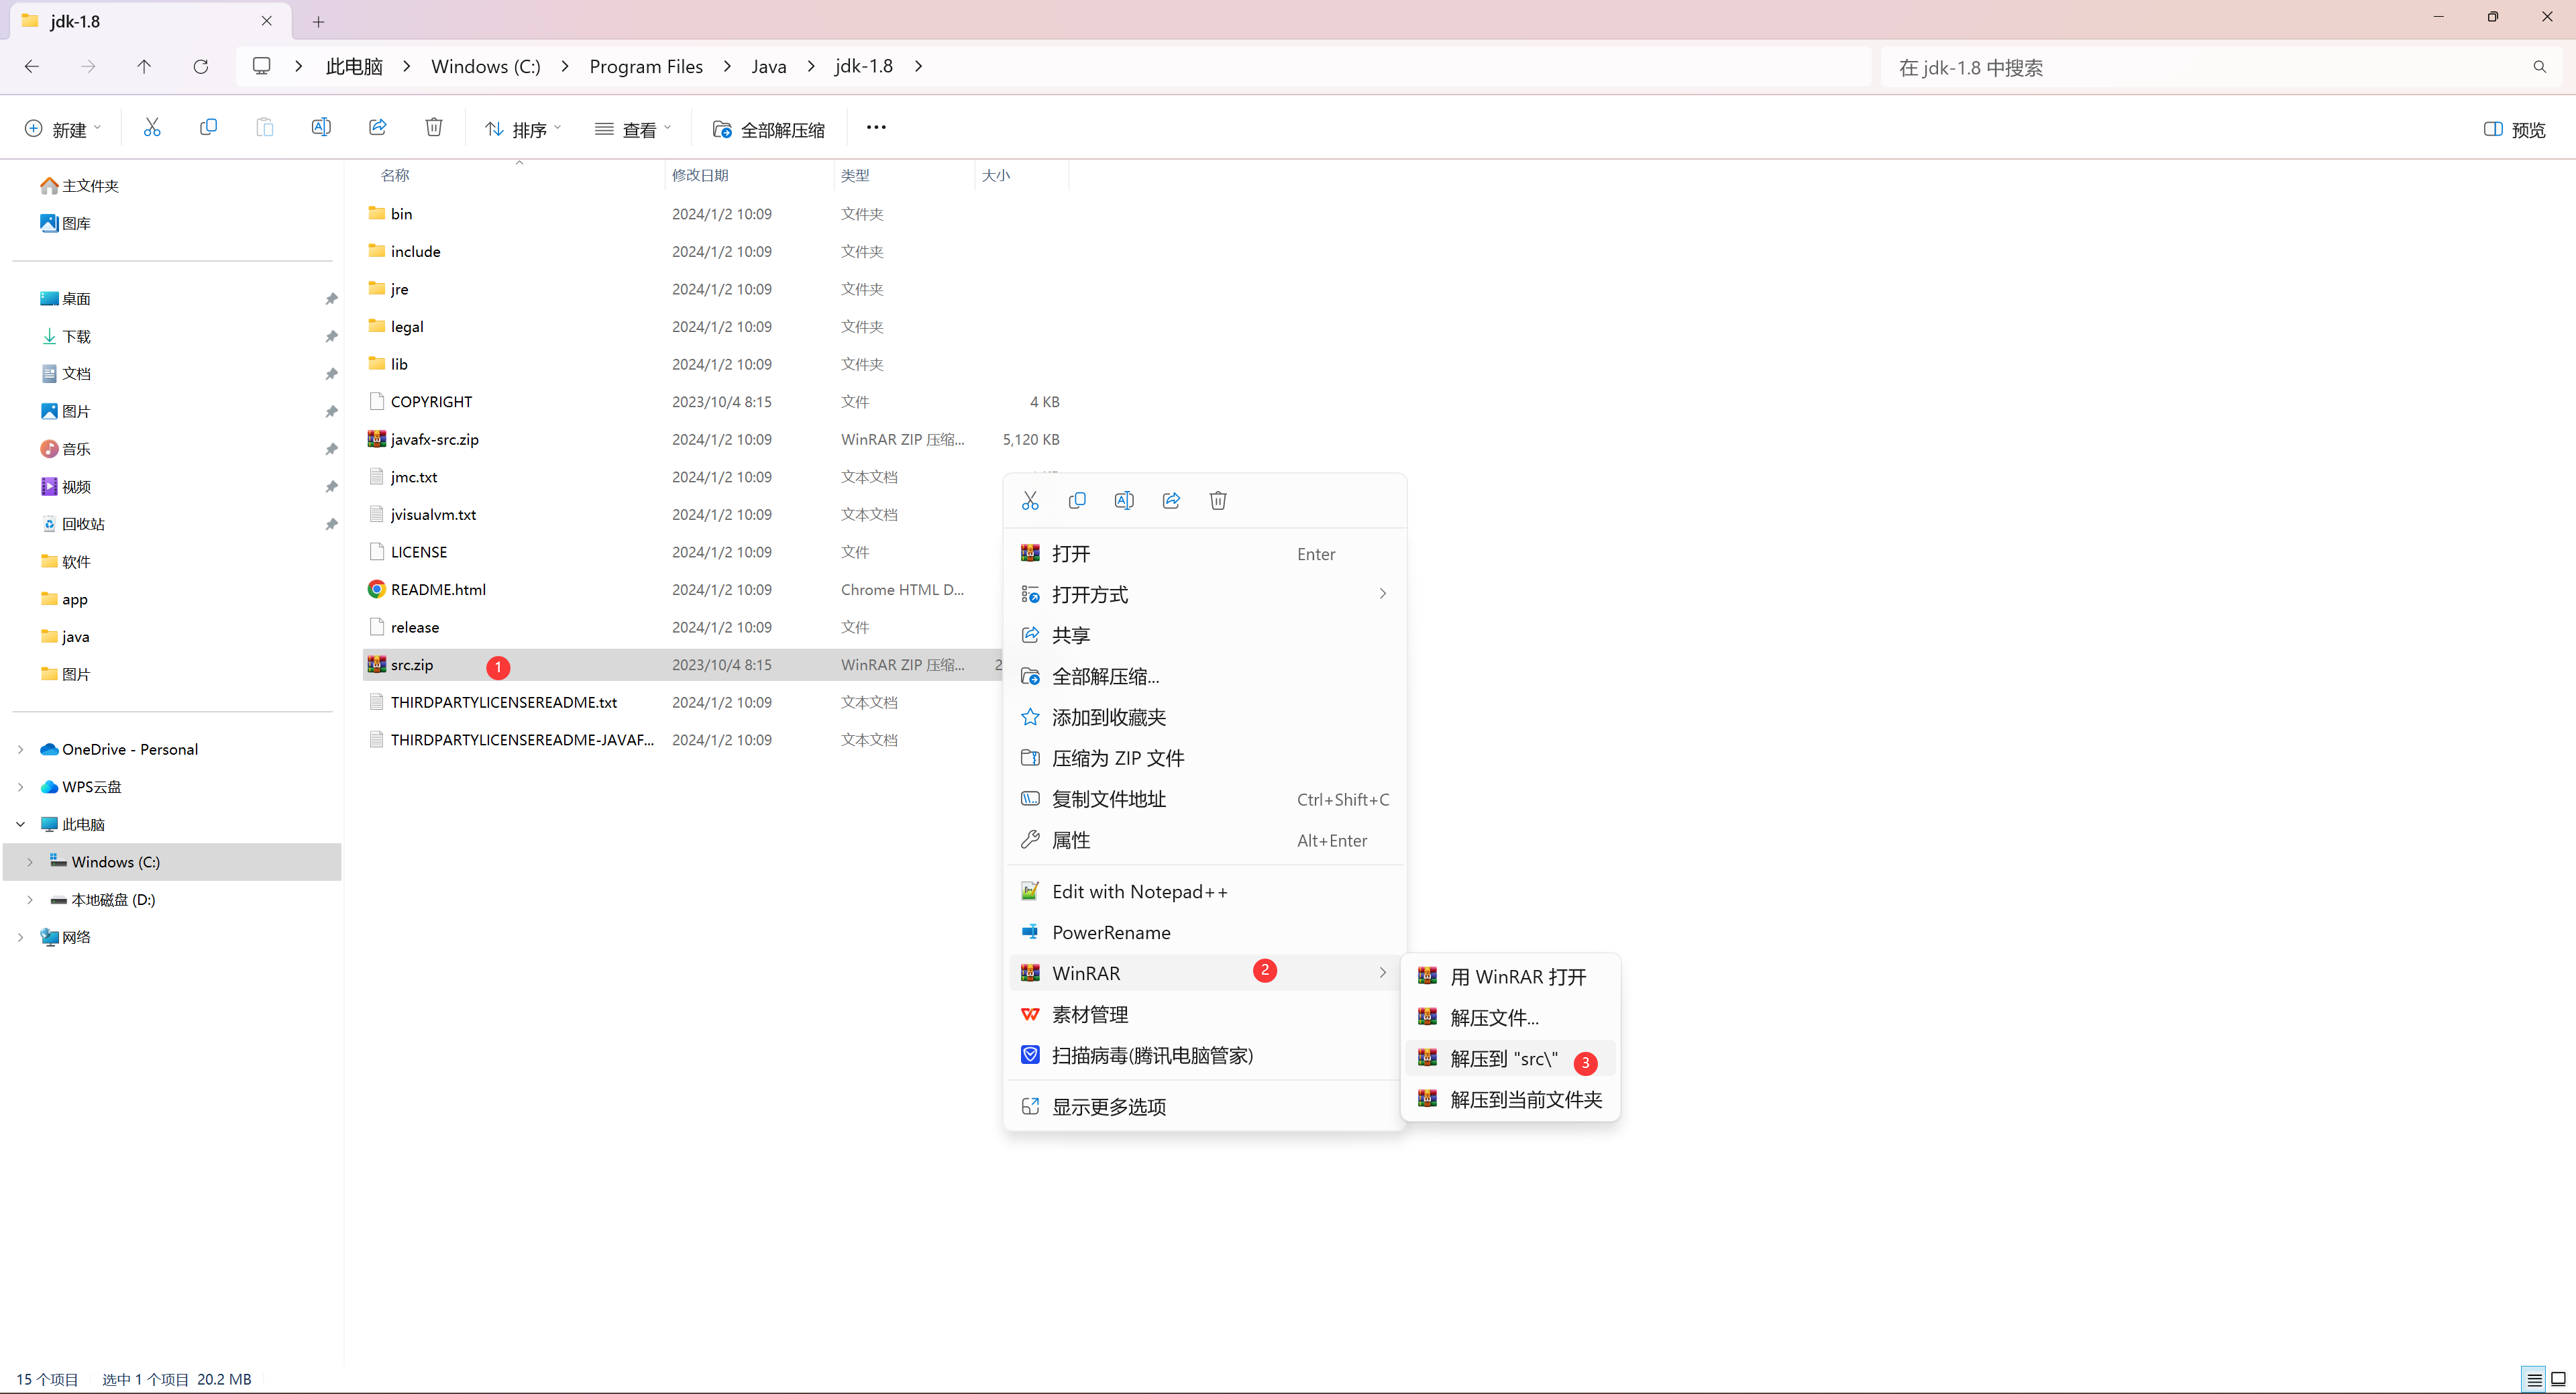Click the Program Files breadcrumb
This screenshot has width=2576, height=1394.
(646, 66)
